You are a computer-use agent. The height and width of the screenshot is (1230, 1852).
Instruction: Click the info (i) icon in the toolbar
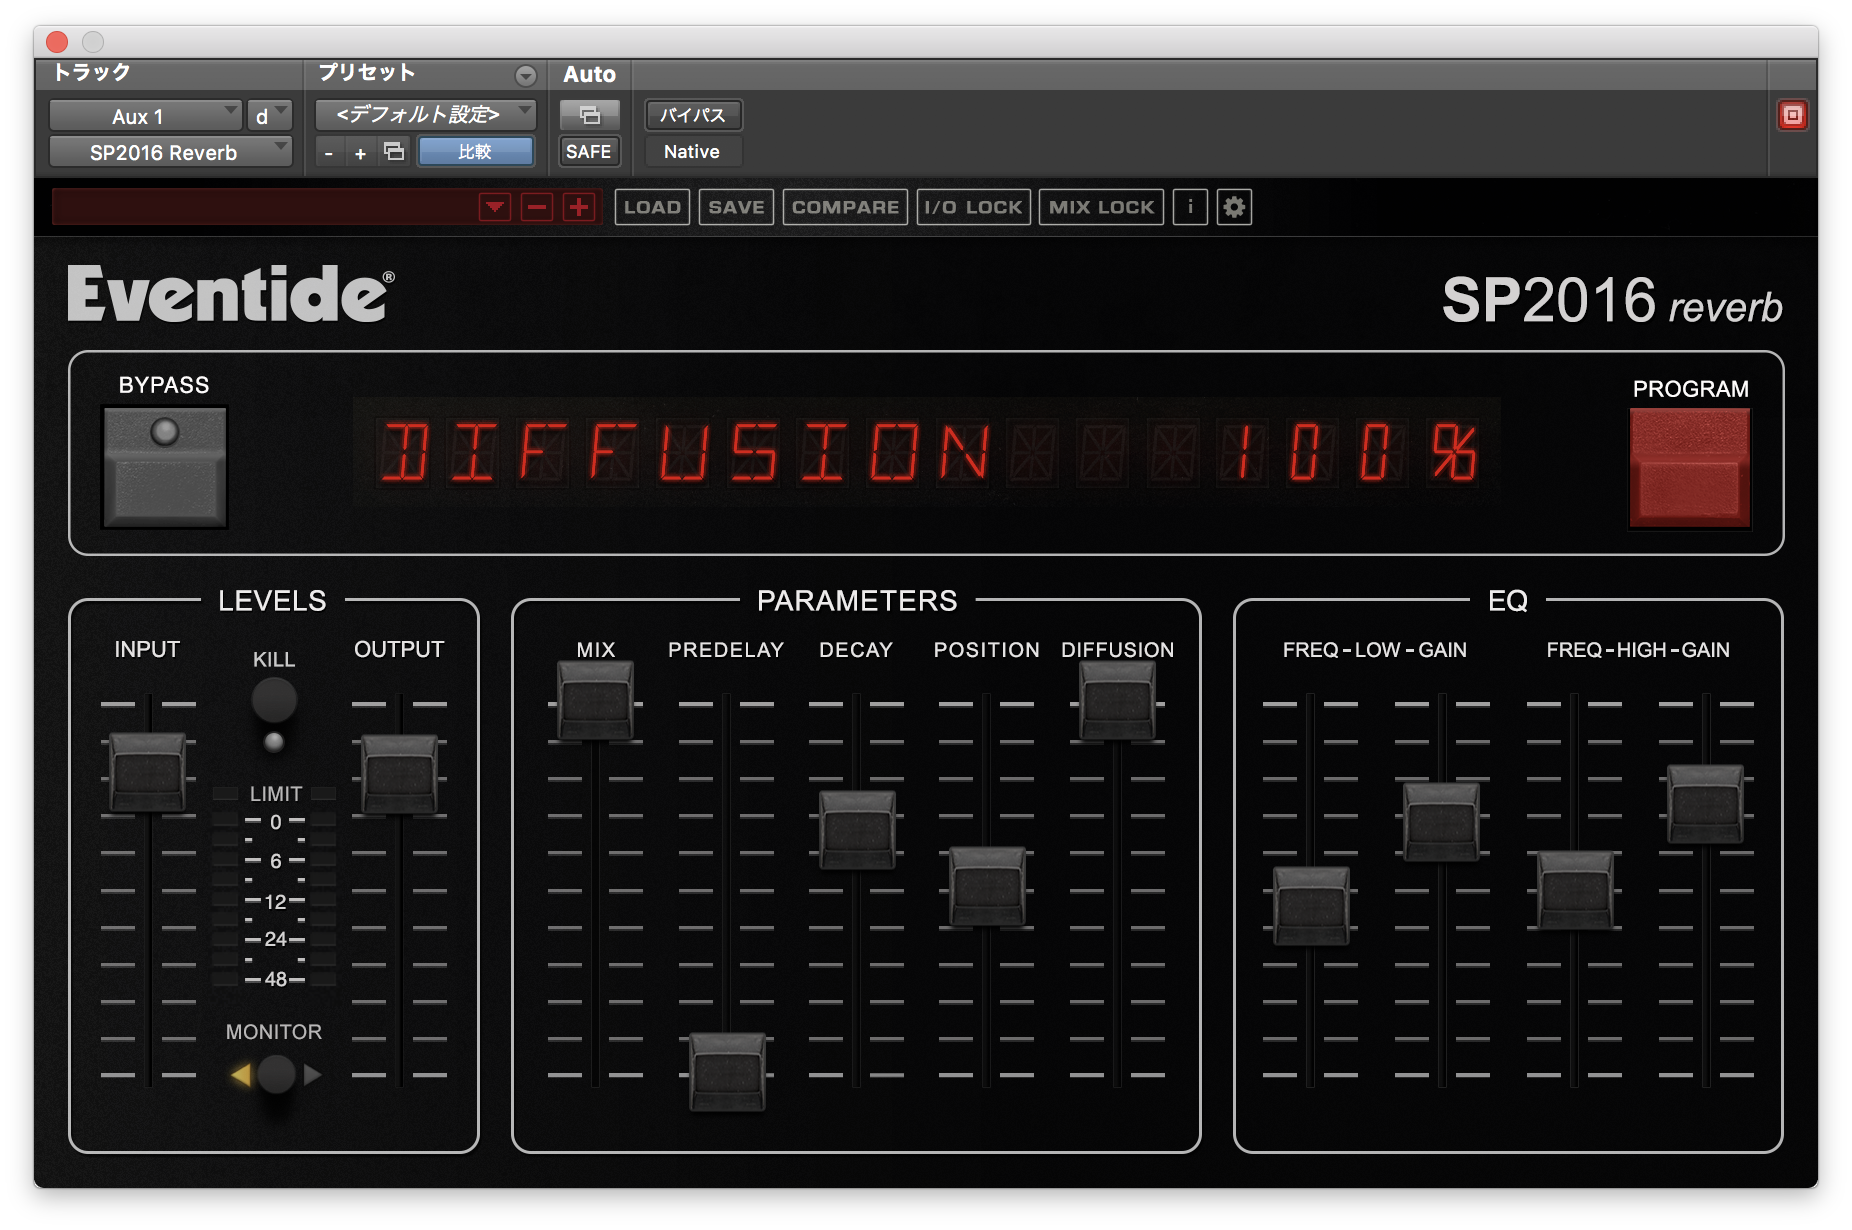coord(1189,207)
